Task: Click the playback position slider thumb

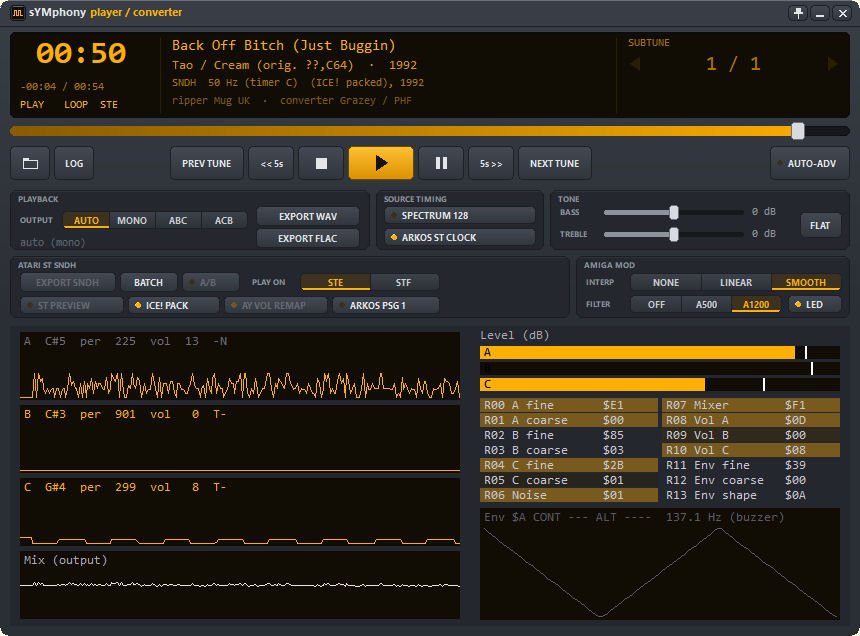Action: click(x=798, y=131)
